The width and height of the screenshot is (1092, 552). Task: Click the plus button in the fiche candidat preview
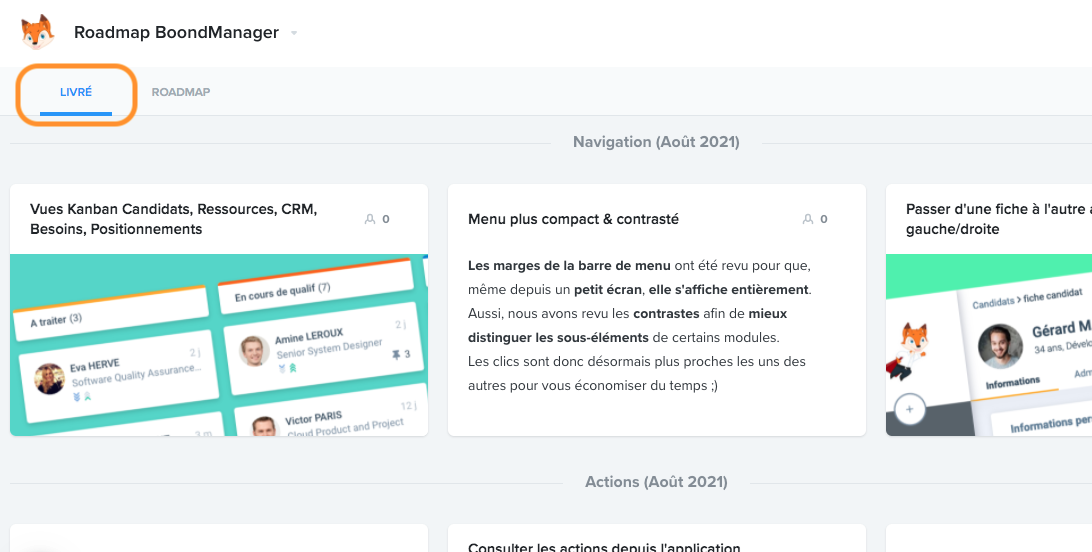pos(909,409)
